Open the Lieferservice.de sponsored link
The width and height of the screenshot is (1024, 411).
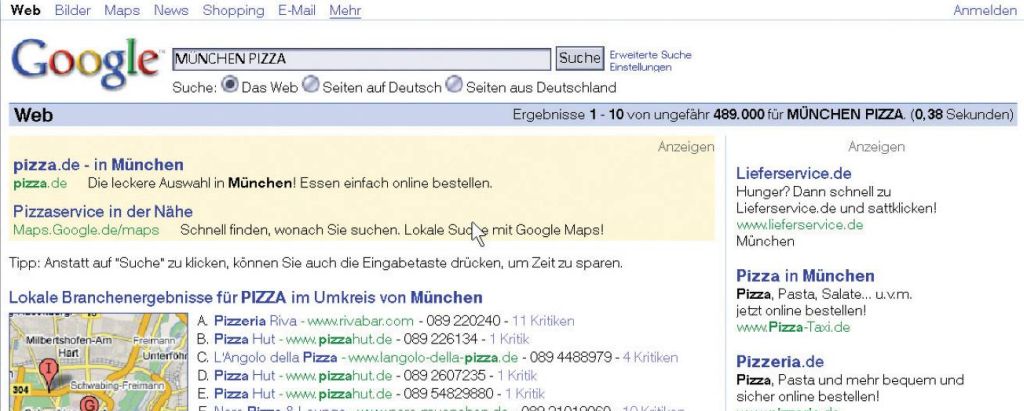pos(794,173)
